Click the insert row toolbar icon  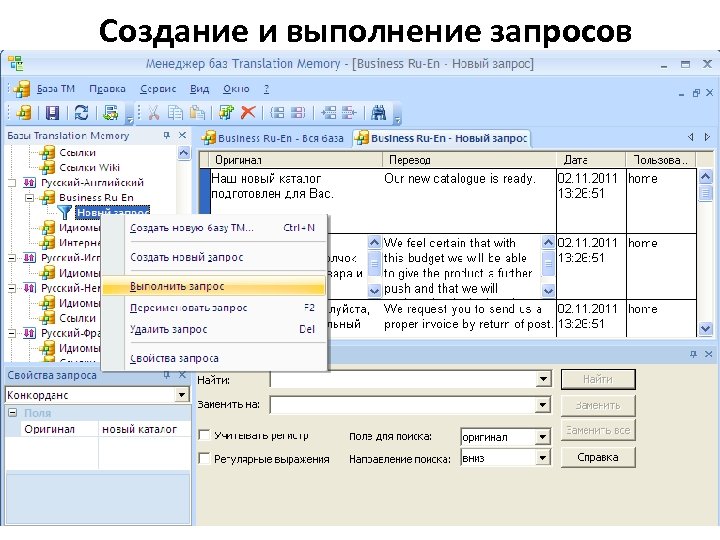pos(328,112)
